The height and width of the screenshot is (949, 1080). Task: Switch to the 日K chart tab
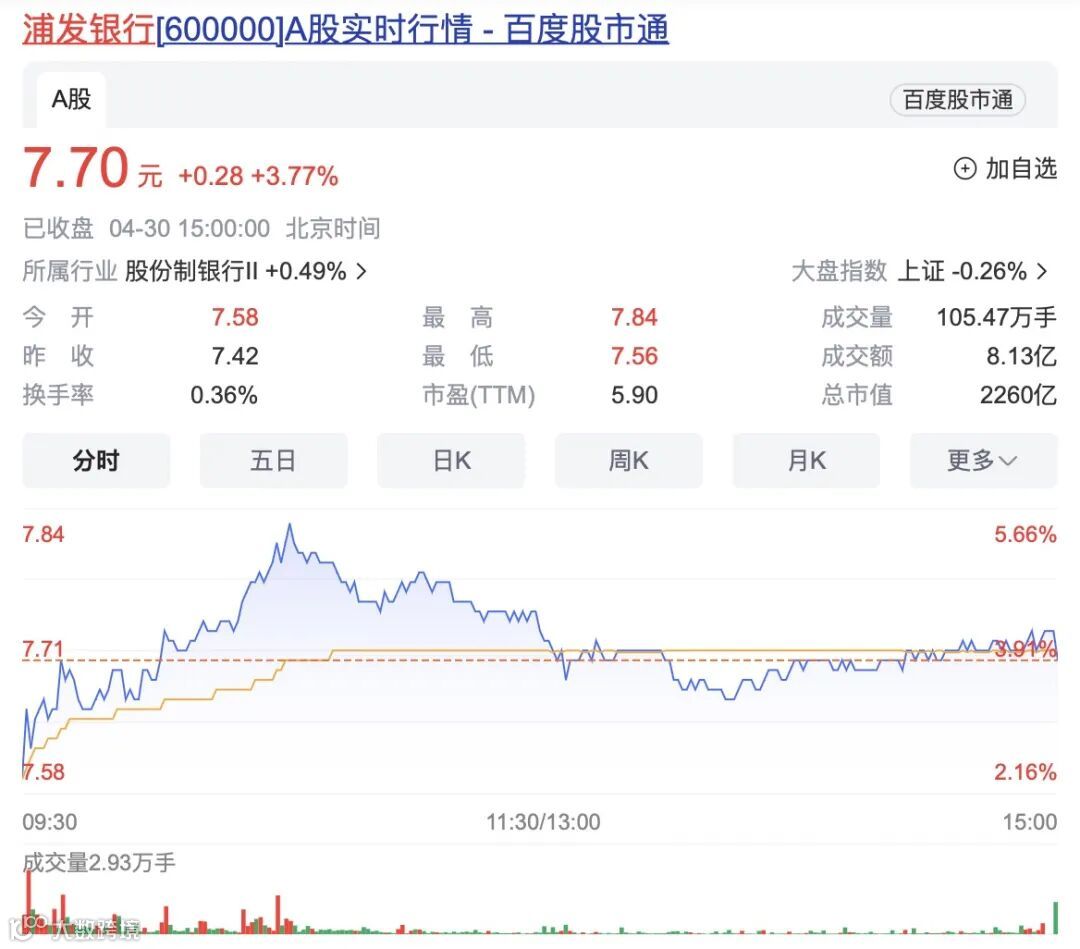451,460
